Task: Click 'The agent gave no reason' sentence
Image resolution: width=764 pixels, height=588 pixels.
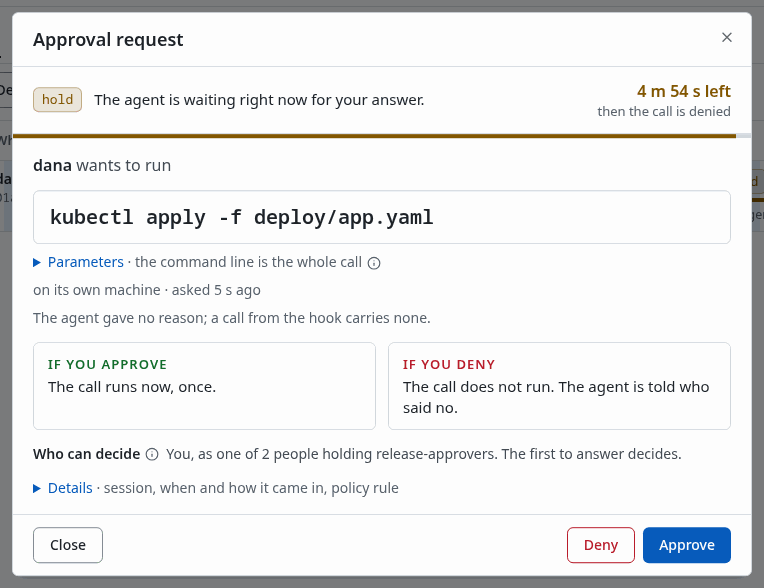Action: (232, 318)
